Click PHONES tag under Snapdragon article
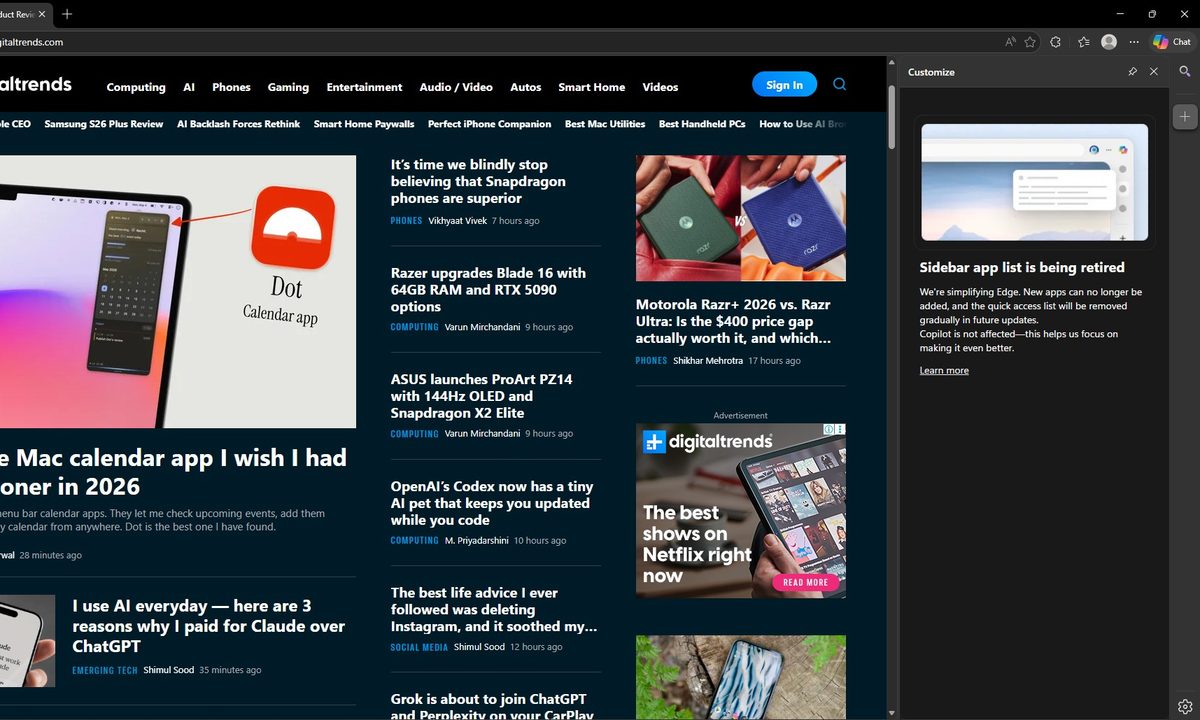The width and height of the screenshot is (1200, 720). [x=406, y=221]
